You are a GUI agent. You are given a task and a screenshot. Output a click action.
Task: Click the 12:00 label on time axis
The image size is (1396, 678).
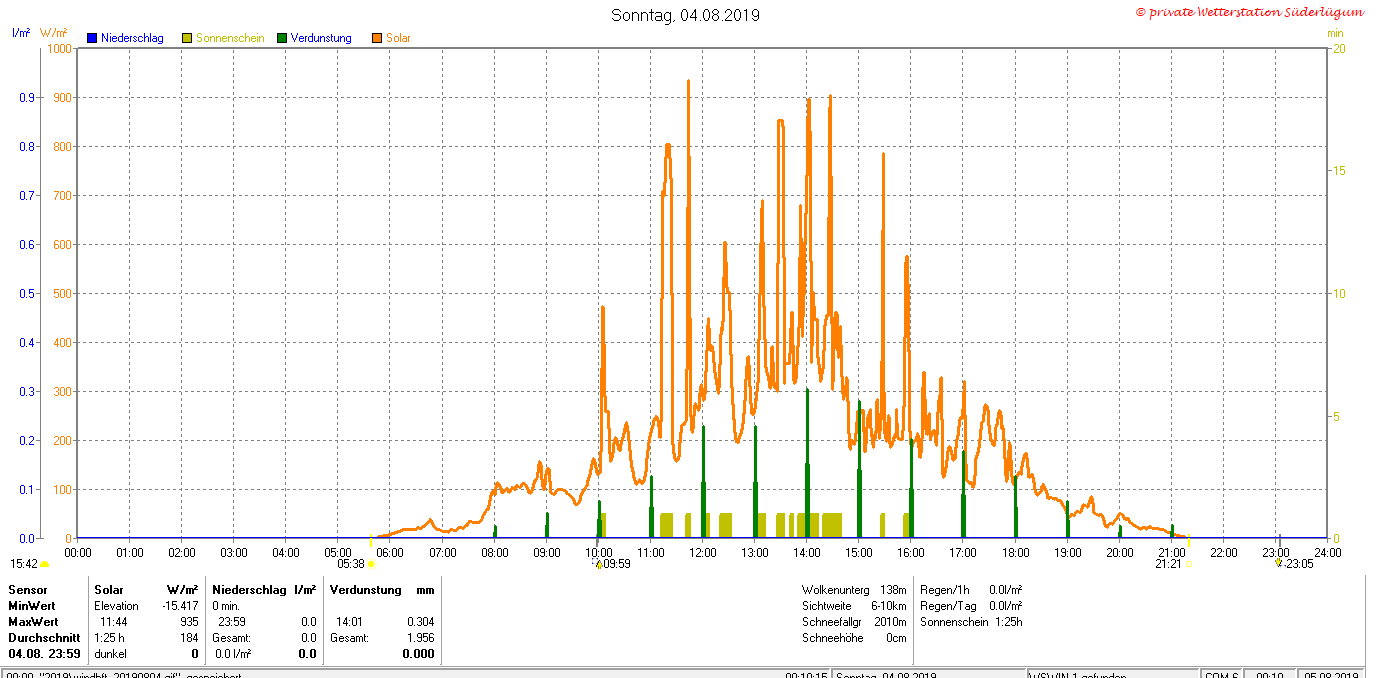coord(703,552)
